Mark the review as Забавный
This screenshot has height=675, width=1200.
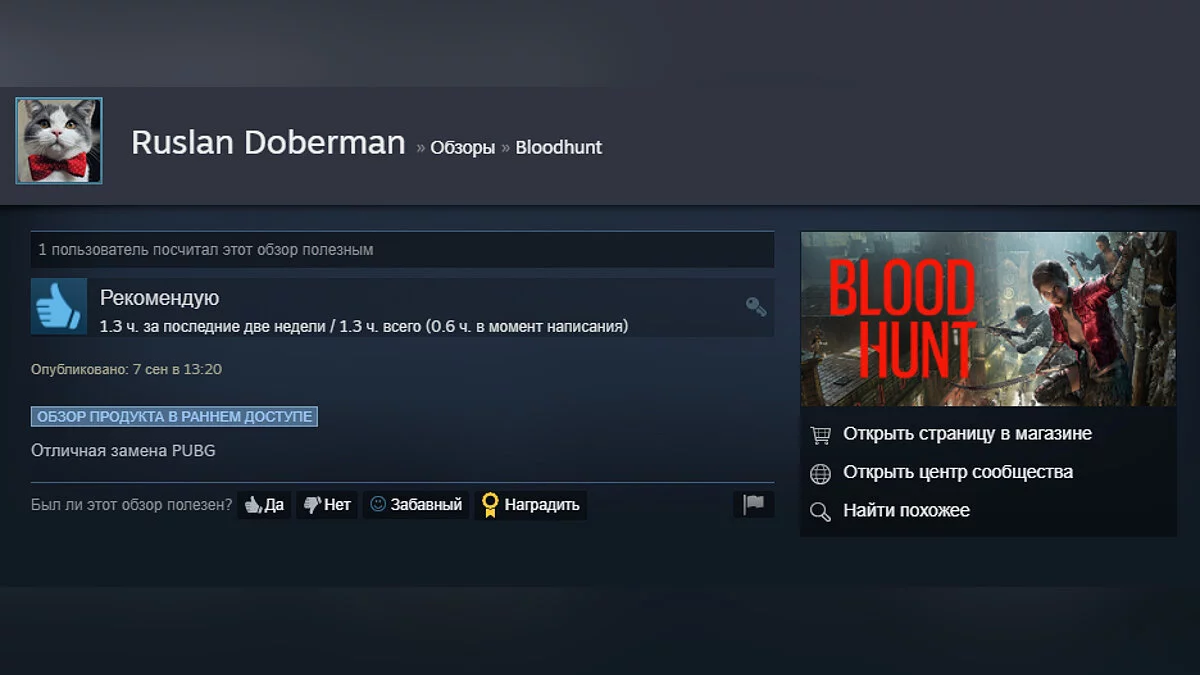[416, 505]
